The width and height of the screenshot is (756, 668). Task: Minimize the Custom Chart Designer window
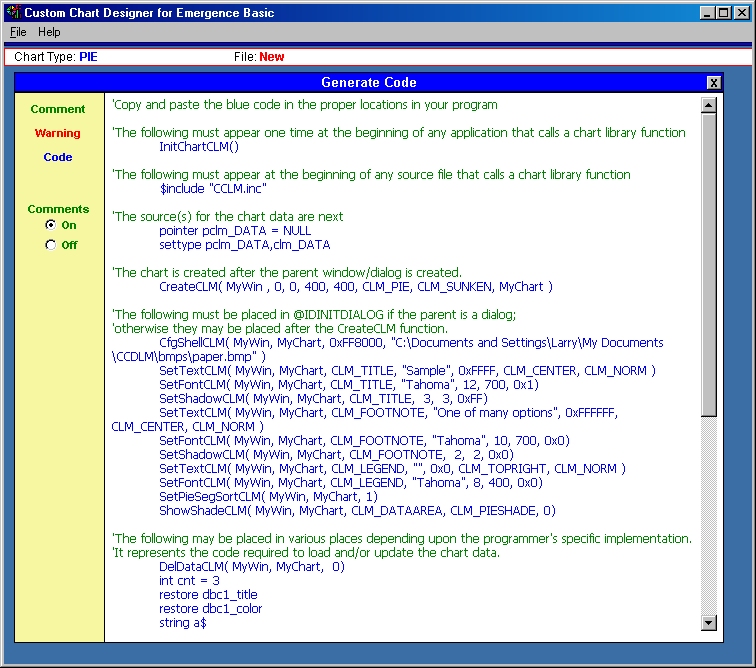pyautogui.click(x=707, y=13)
